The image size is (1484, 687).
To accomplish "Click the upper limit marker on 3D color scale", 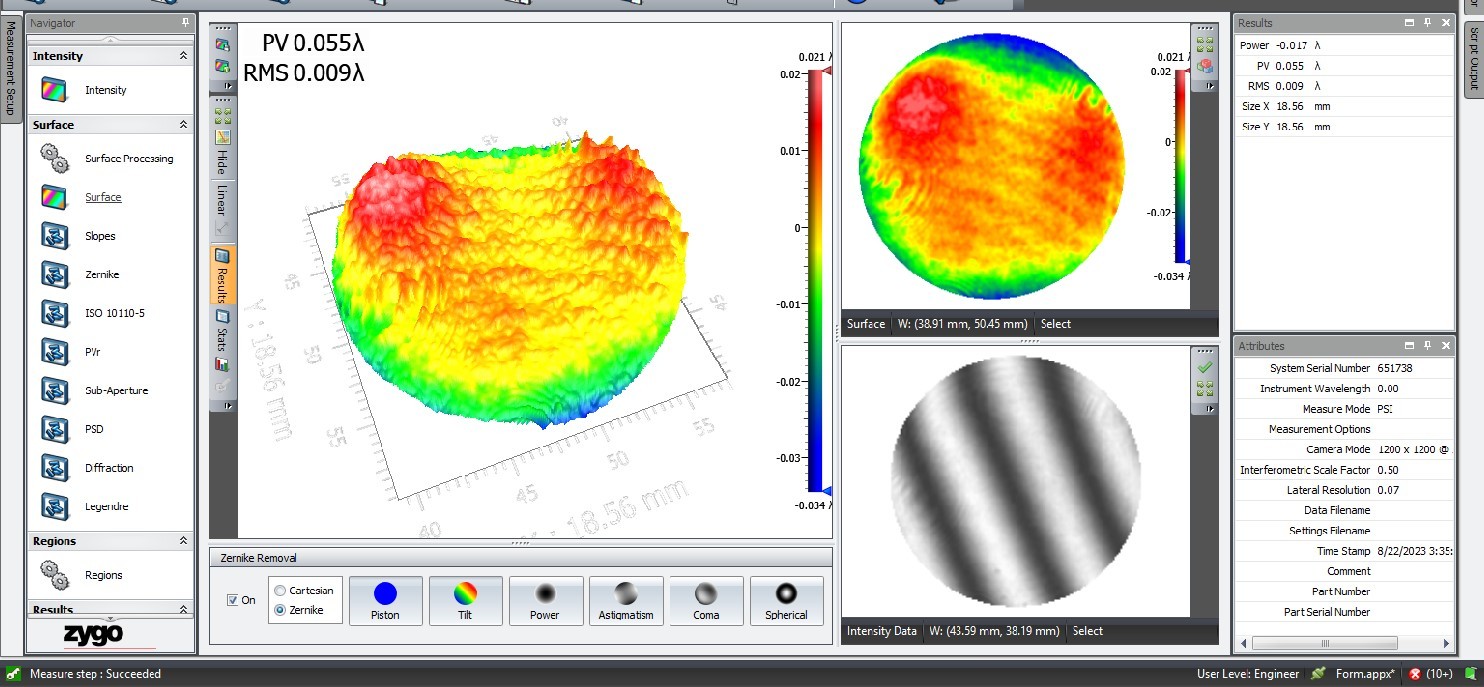I will [827, 71].
